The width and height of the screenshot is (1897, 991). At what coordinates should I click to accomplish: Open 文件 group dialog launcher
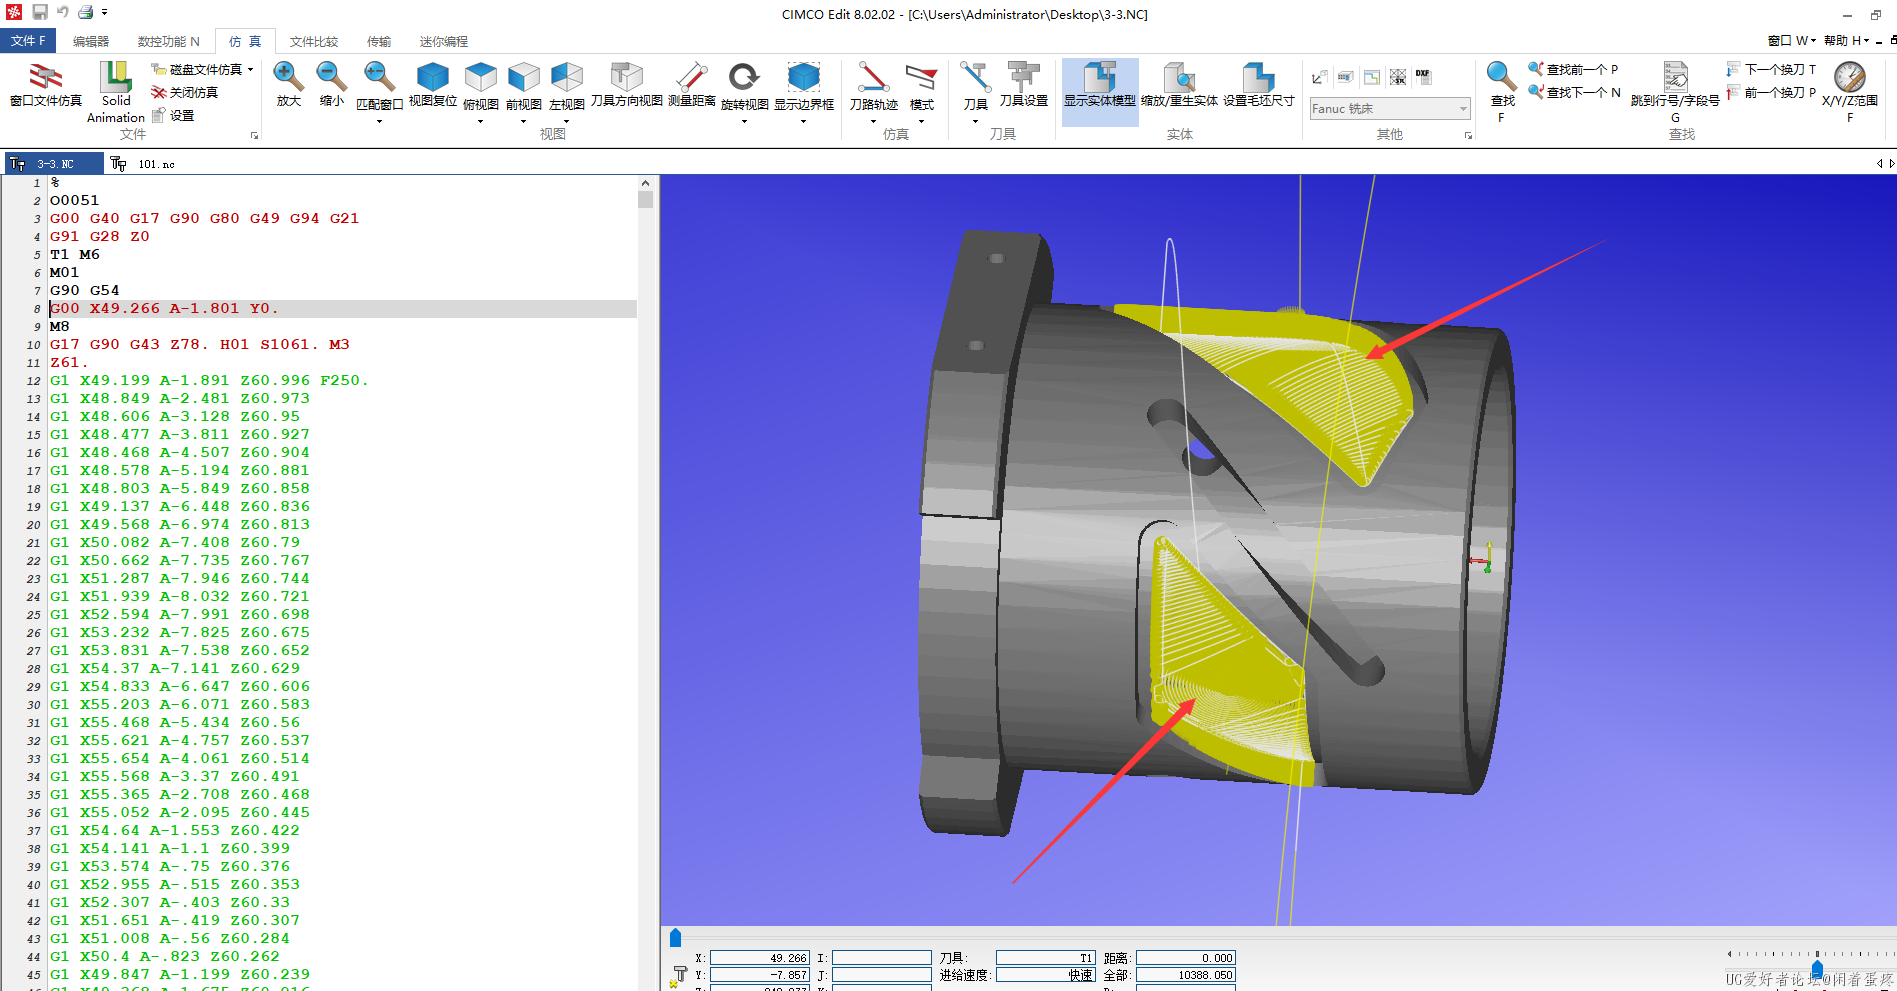[x=254, y=135]
